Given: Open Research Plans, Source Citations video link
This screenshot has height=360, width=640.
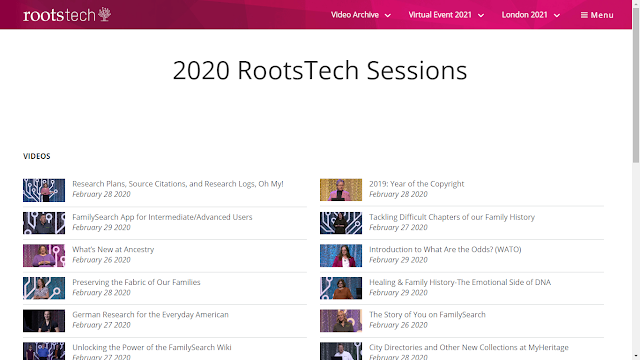Looking at the screenshot, I should click(x=178, y=184).
